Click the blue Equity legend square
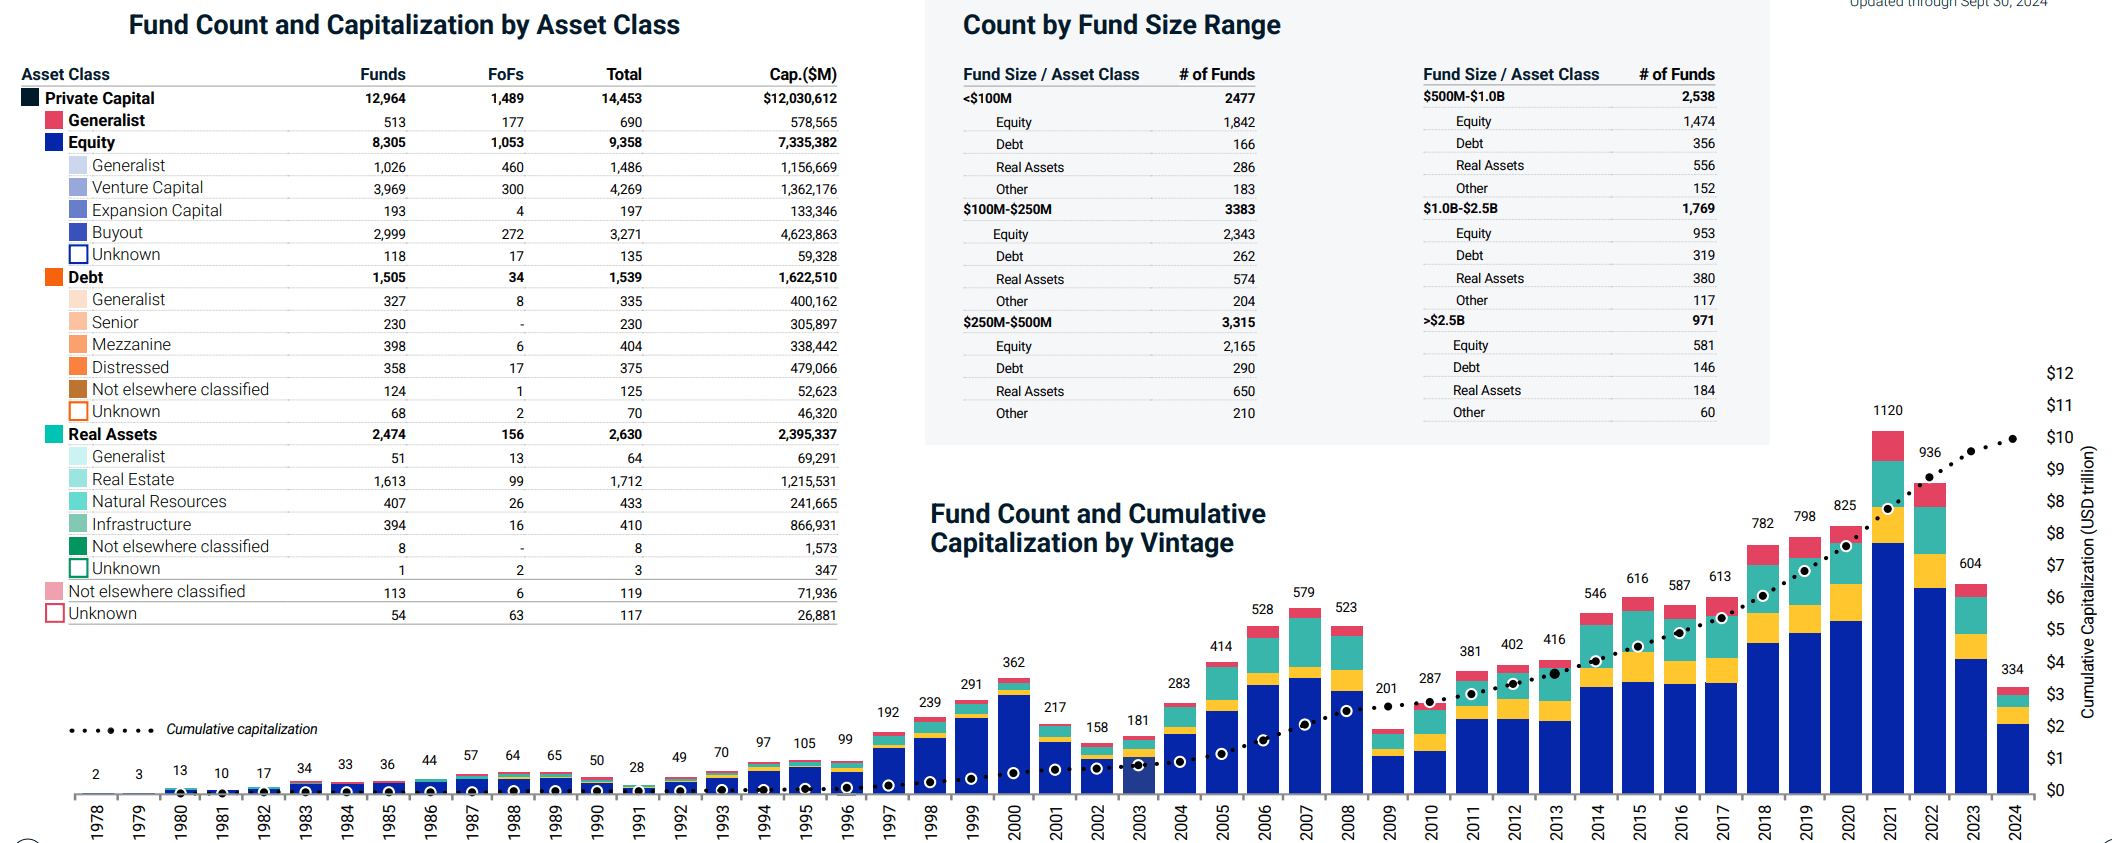The width and height of the screenshot is (2112, 843). coord(54,142)
